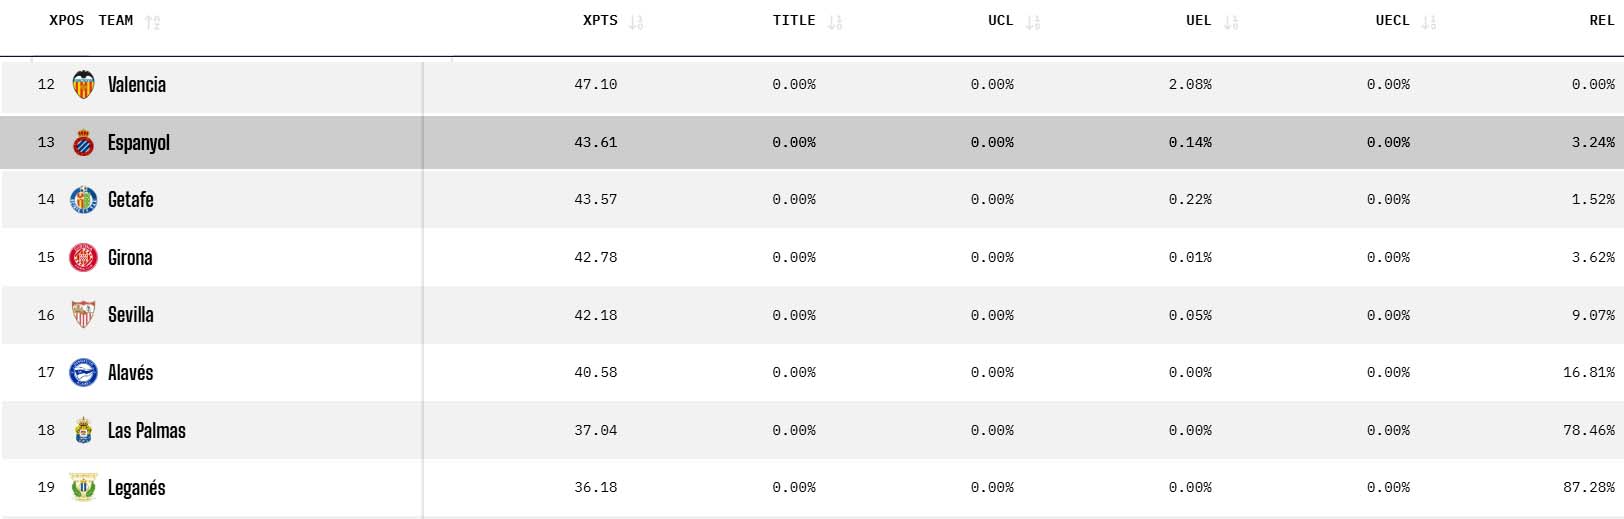Open the Espanyol team name link
The image size is (1624, 519).
click(139, 143)
